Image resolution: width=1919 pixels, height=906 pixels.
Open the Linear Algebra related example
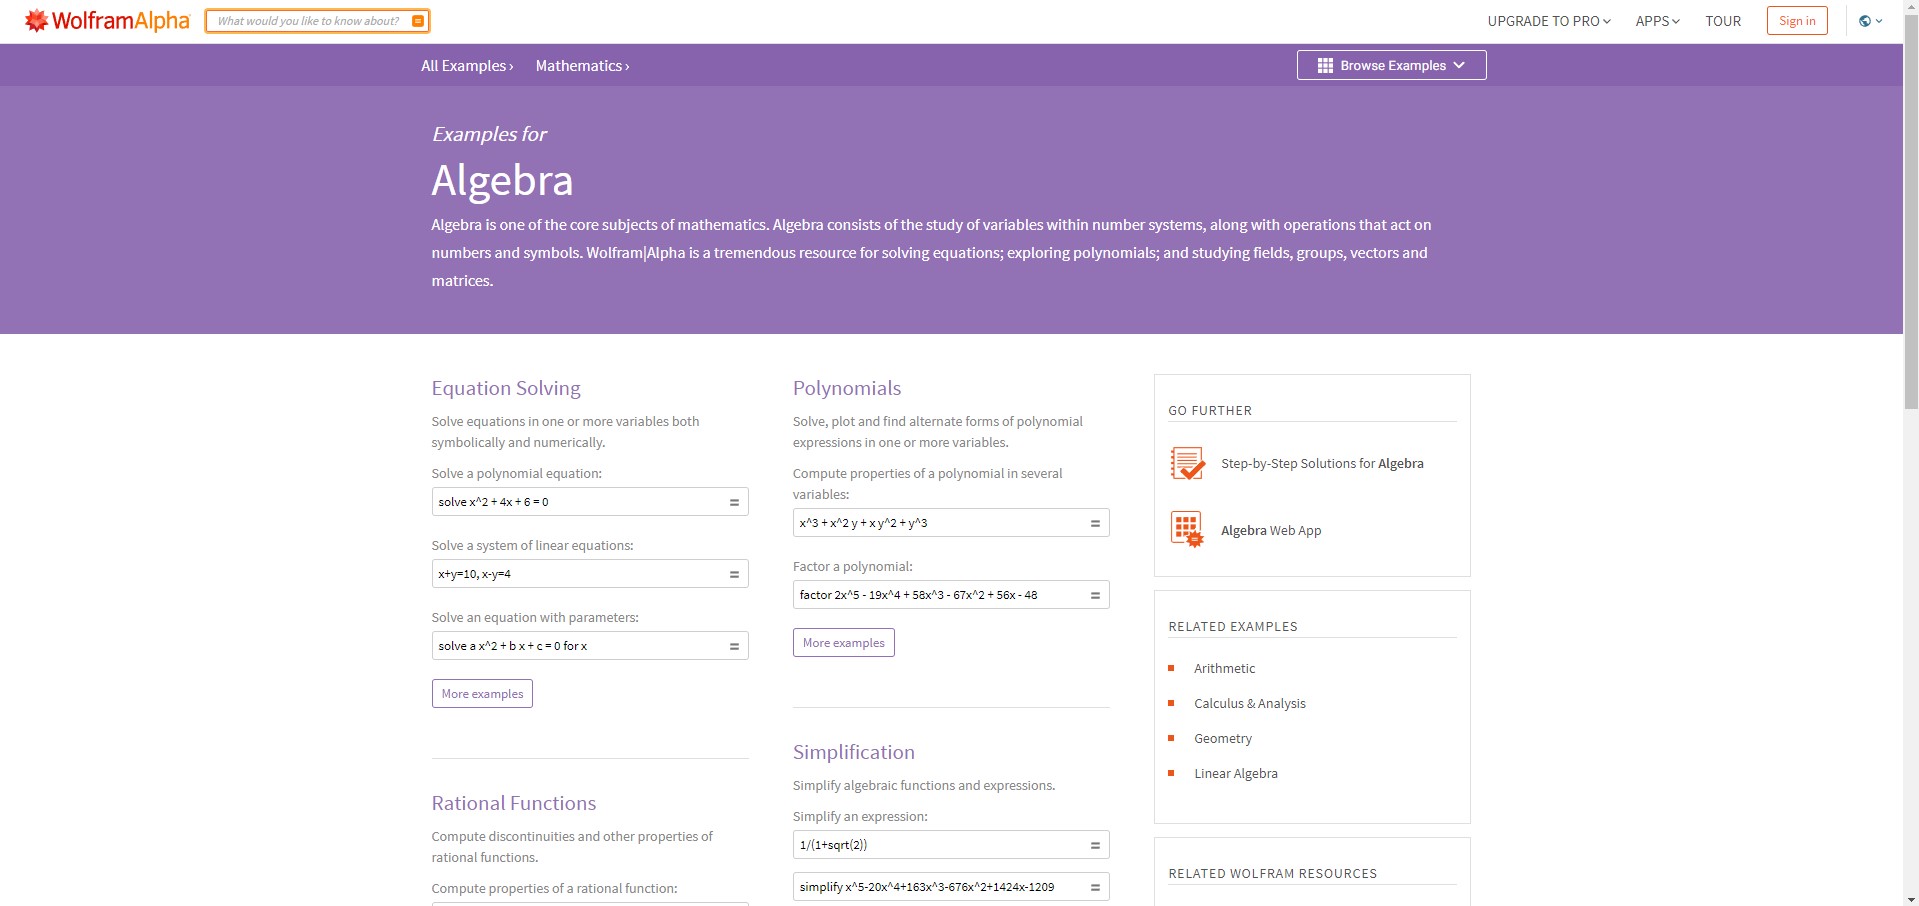tap(1236, 773)
